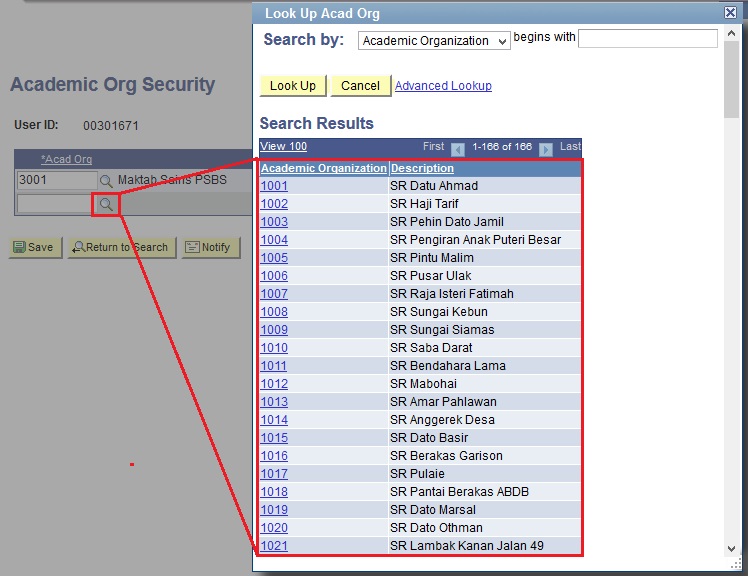The width and height of the screenshot is (748, 576).
Task: Click SR Pantai Berakas ABDB description
Action: point(460,492)
